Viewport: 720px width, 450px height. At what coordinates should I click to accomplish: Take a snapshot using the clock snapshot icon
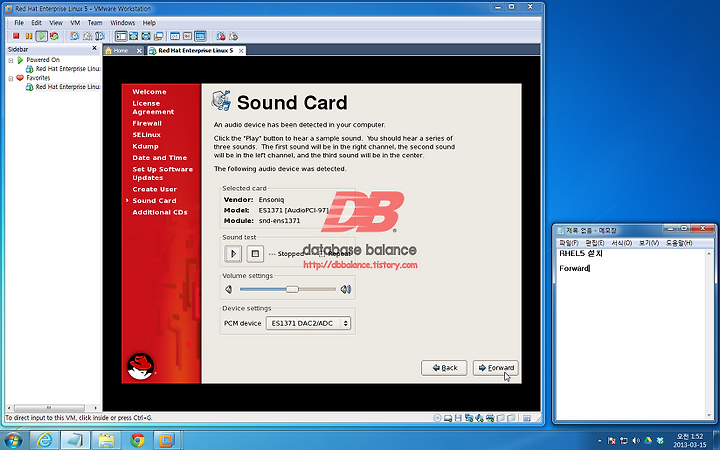tap(74, 36)
